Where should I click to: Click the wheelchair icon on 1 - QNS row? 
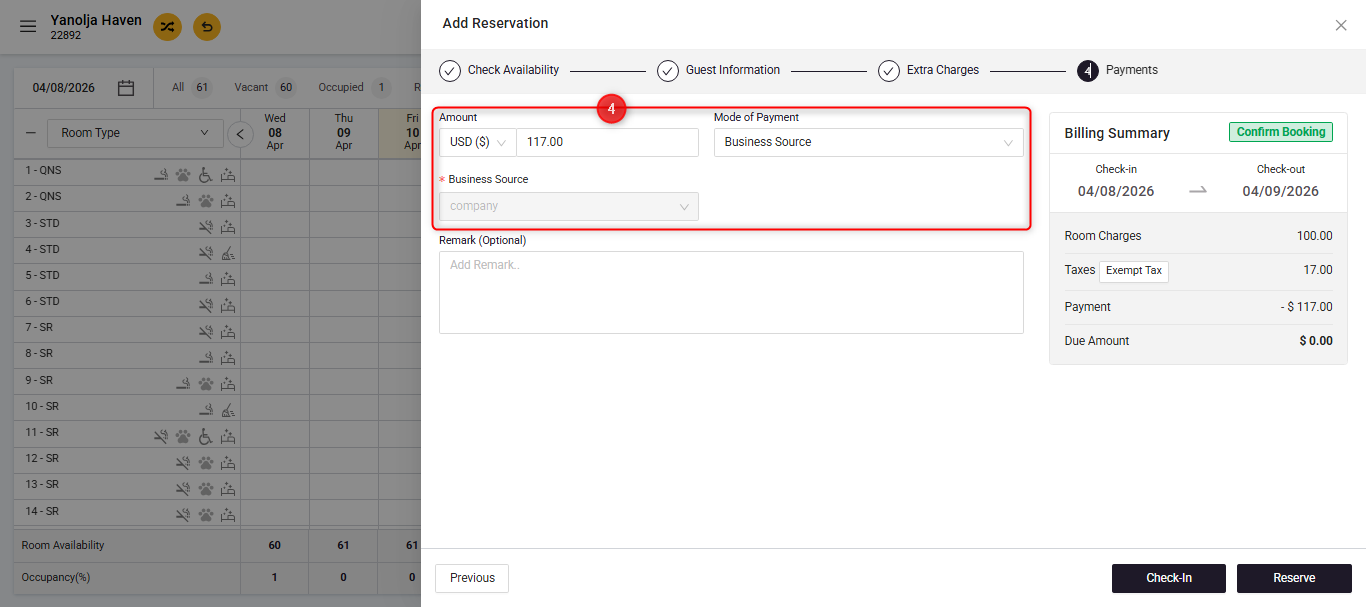206,174
